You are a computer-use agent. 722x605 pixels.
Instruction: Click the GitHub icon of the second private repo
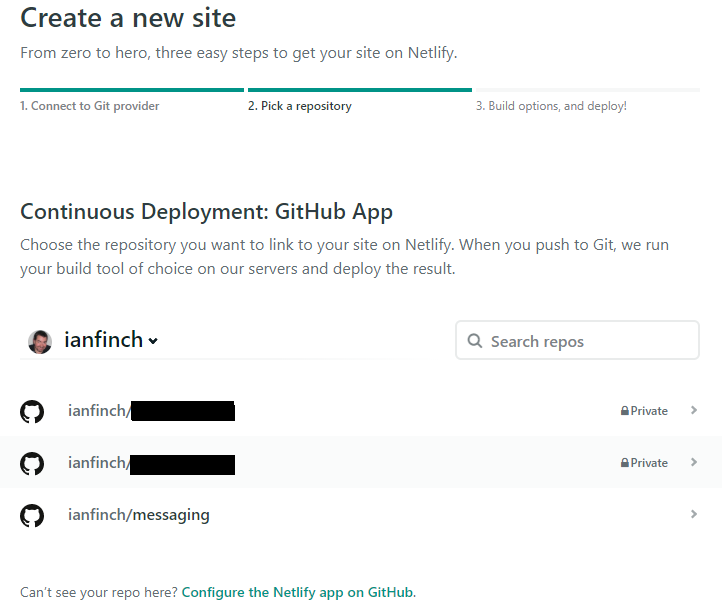click(32, 463)
